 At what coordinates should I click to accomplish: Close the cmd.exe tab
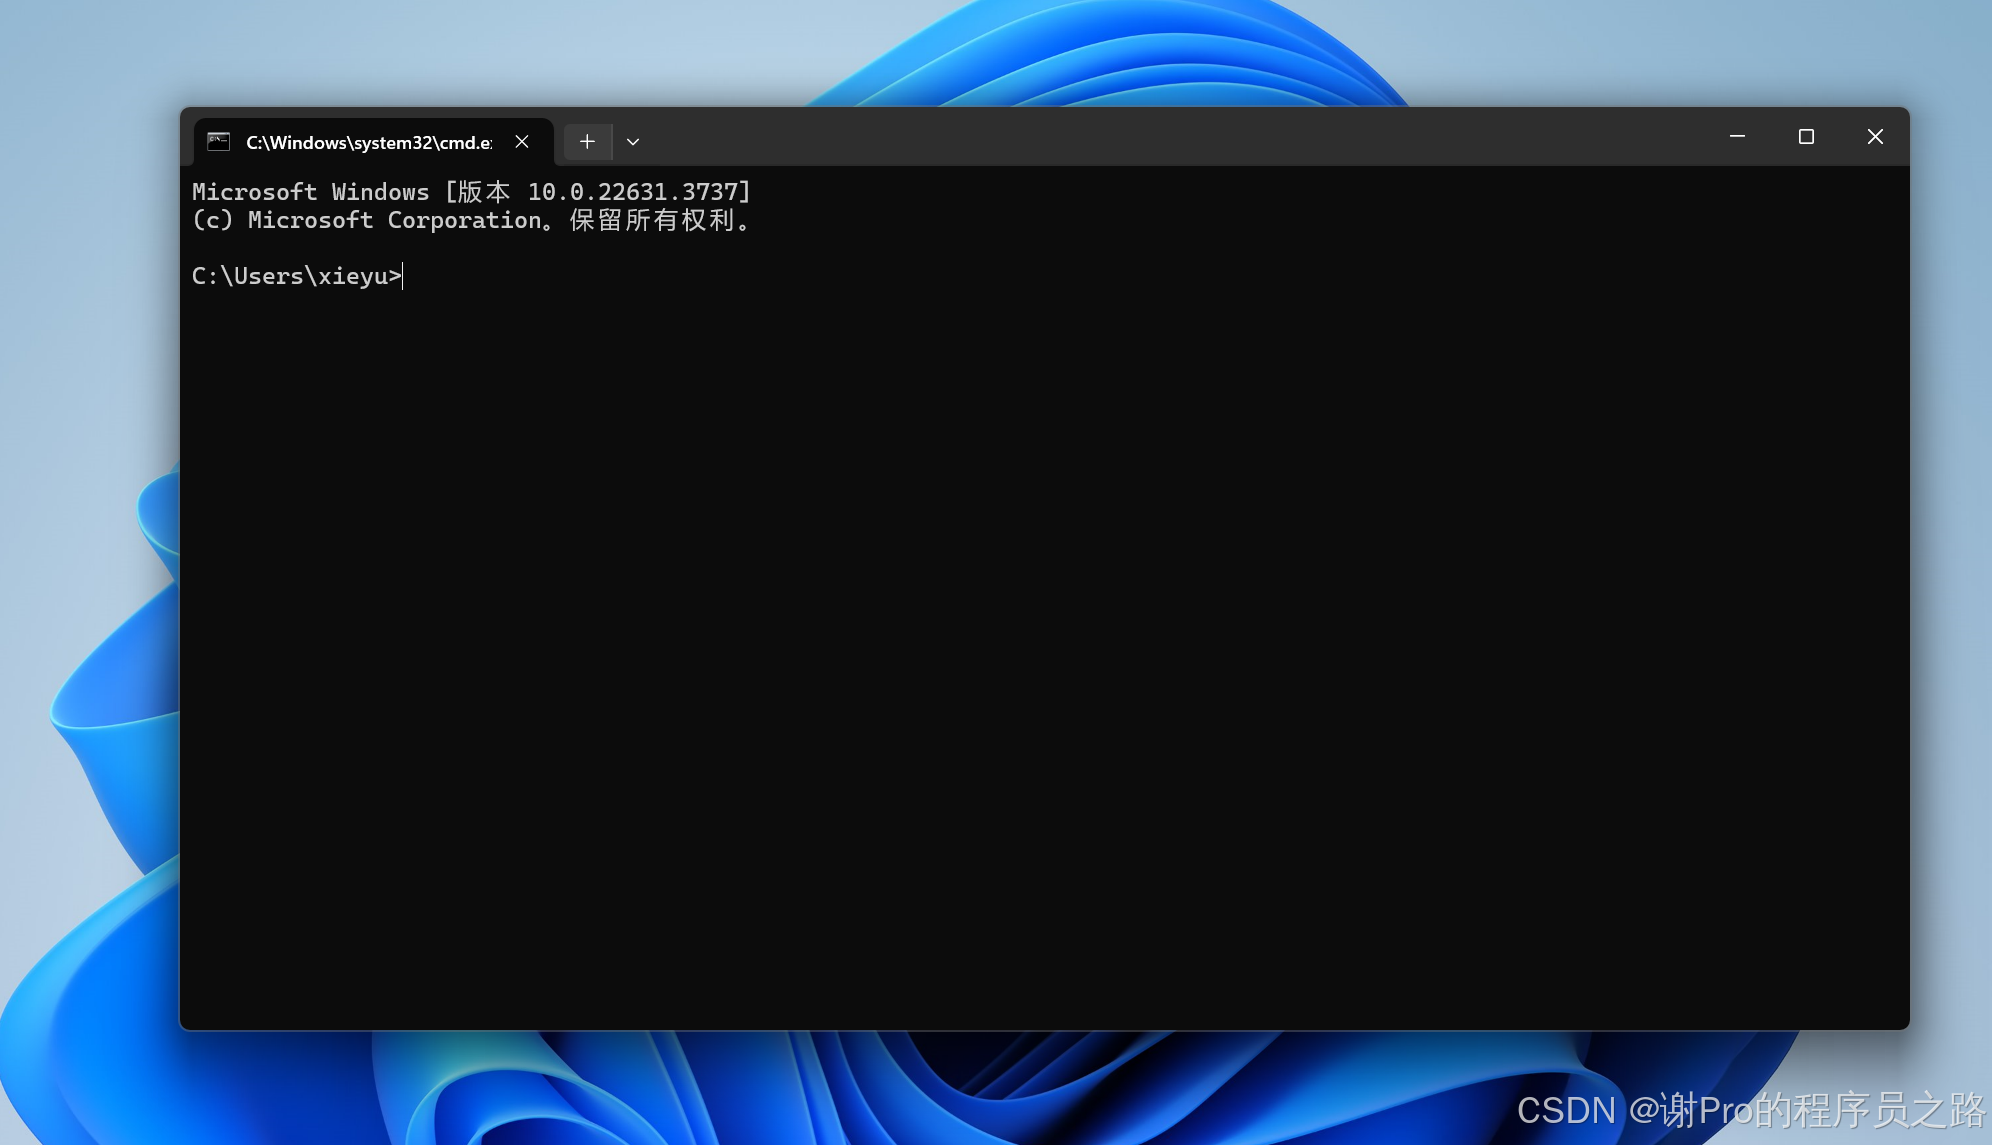point(522,141)
